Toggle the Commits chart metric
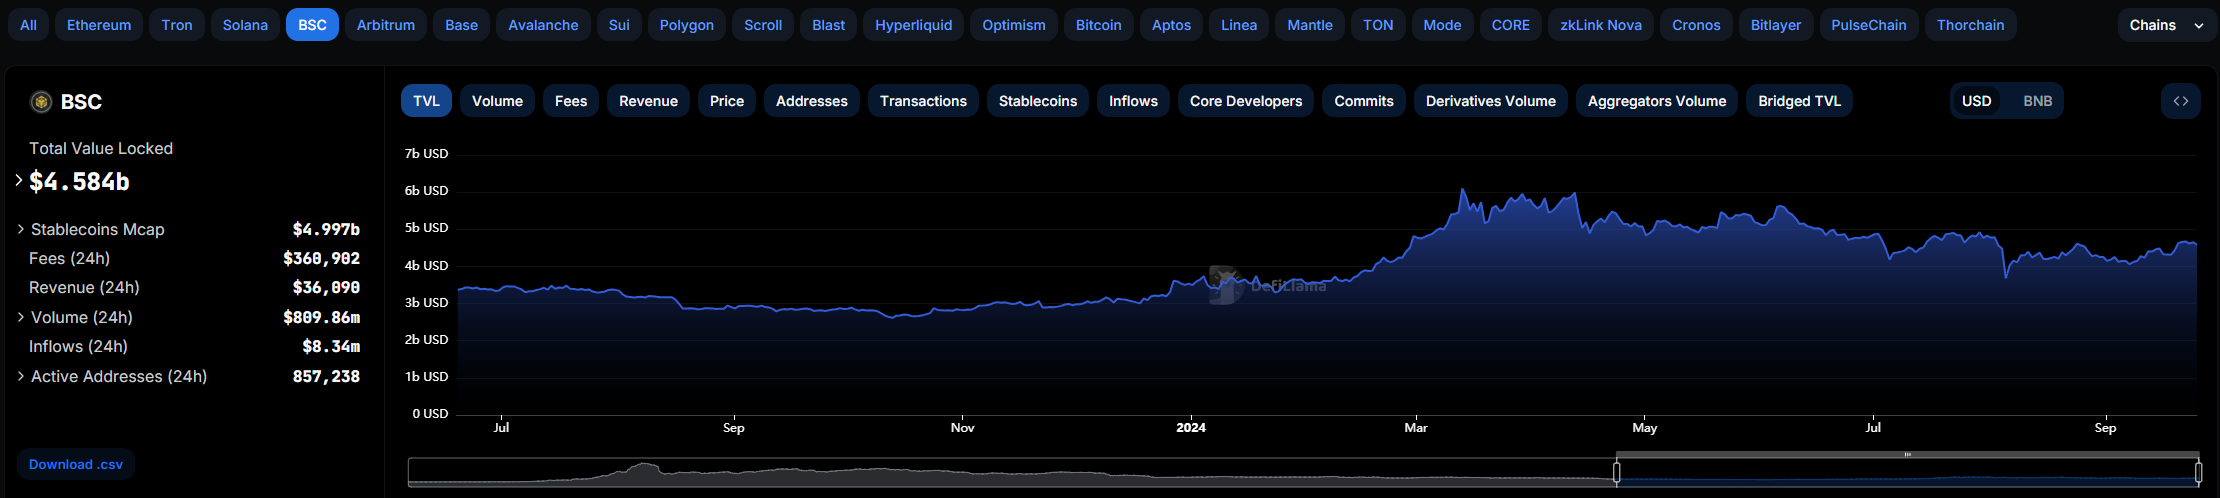2220x498 pixels. [x=1364, y=101]
